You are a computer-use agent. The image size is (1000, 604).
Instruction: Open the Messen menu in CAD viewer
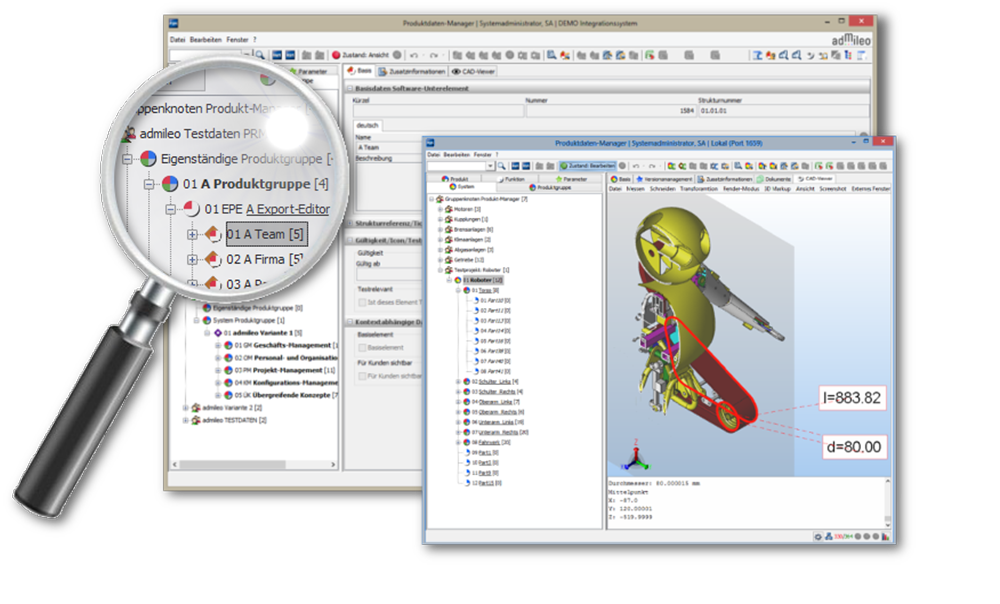(635, 189)
